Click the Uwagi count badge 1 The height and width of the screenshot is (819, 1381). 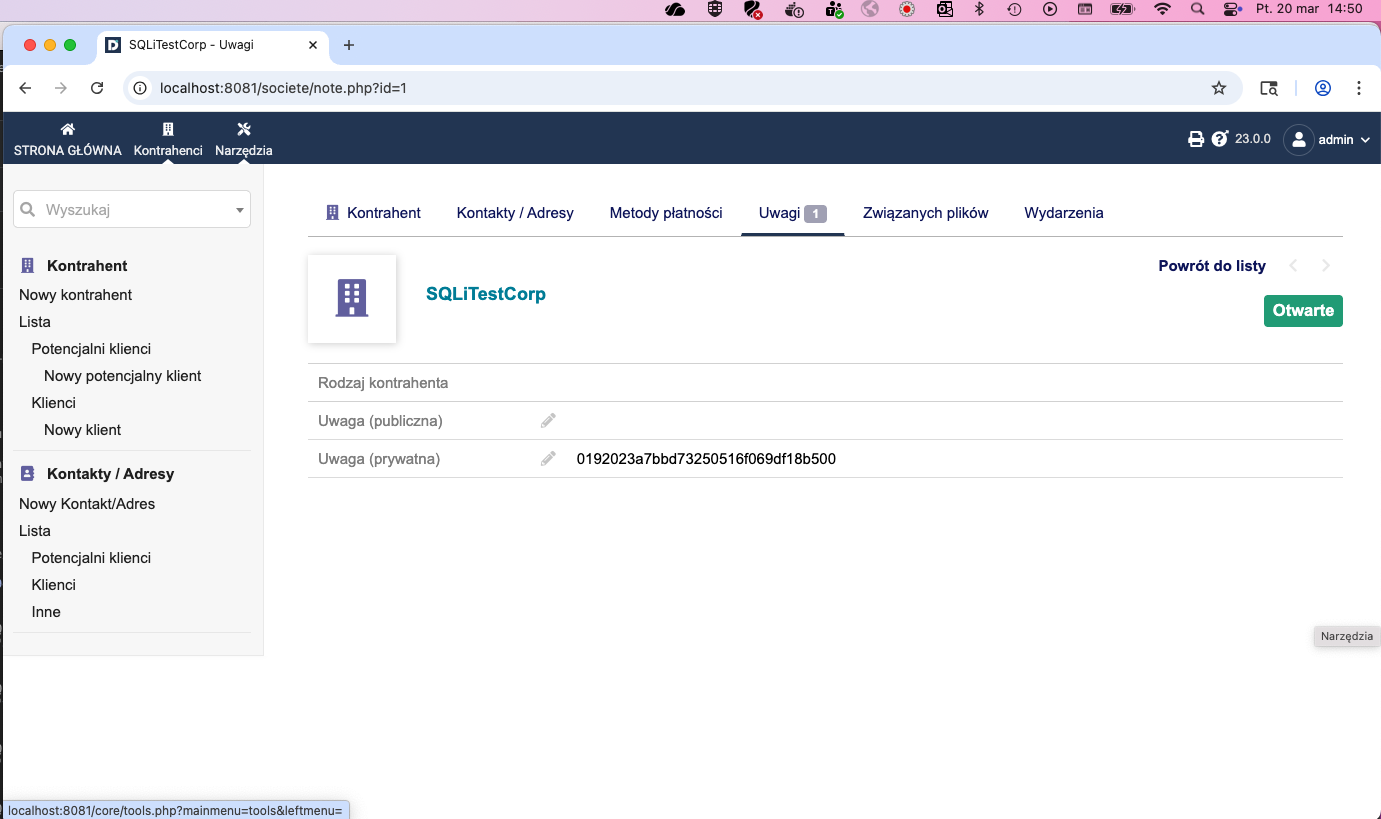[815, 214]
